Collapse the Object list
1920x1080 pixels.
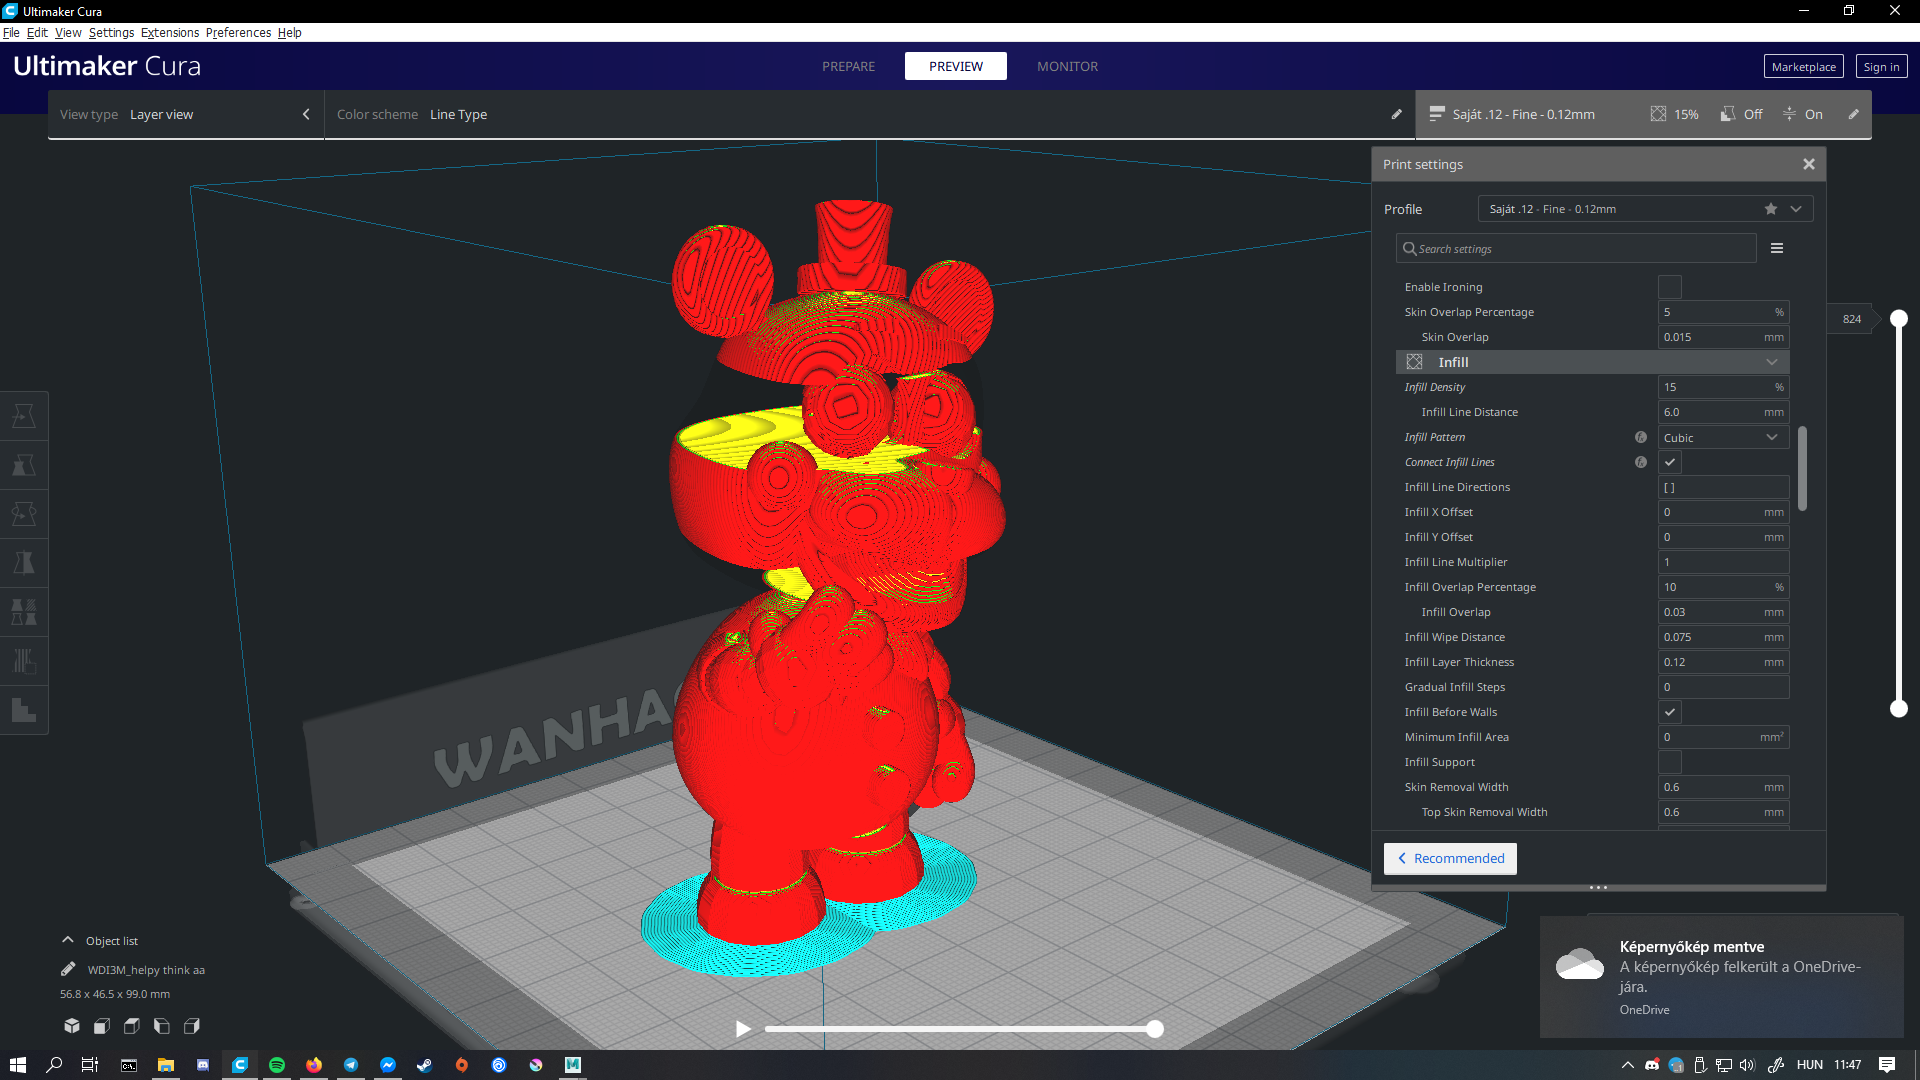tap(68, 940)
